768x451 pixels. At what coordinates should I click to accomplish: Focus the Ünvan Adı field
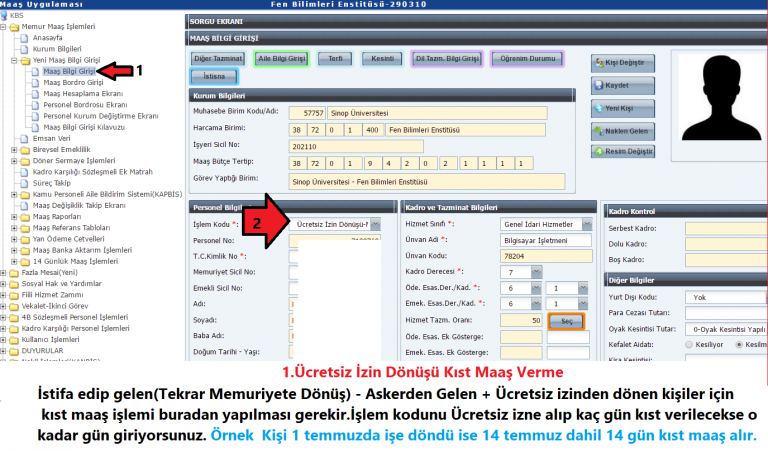pyautogui.click(x=546, y=240)
